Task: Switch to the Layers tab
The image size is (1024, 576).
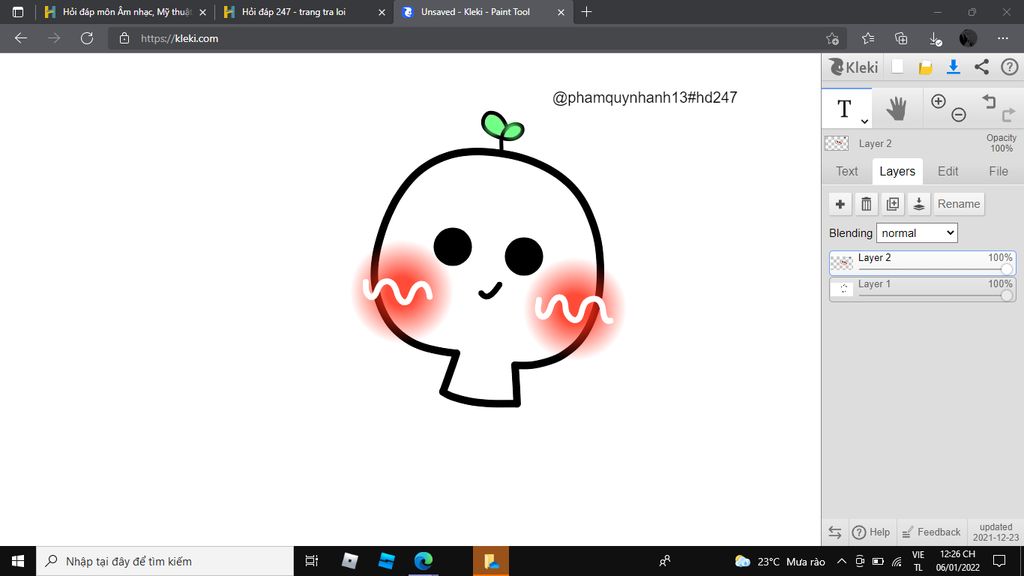Action: click(897, 171)
